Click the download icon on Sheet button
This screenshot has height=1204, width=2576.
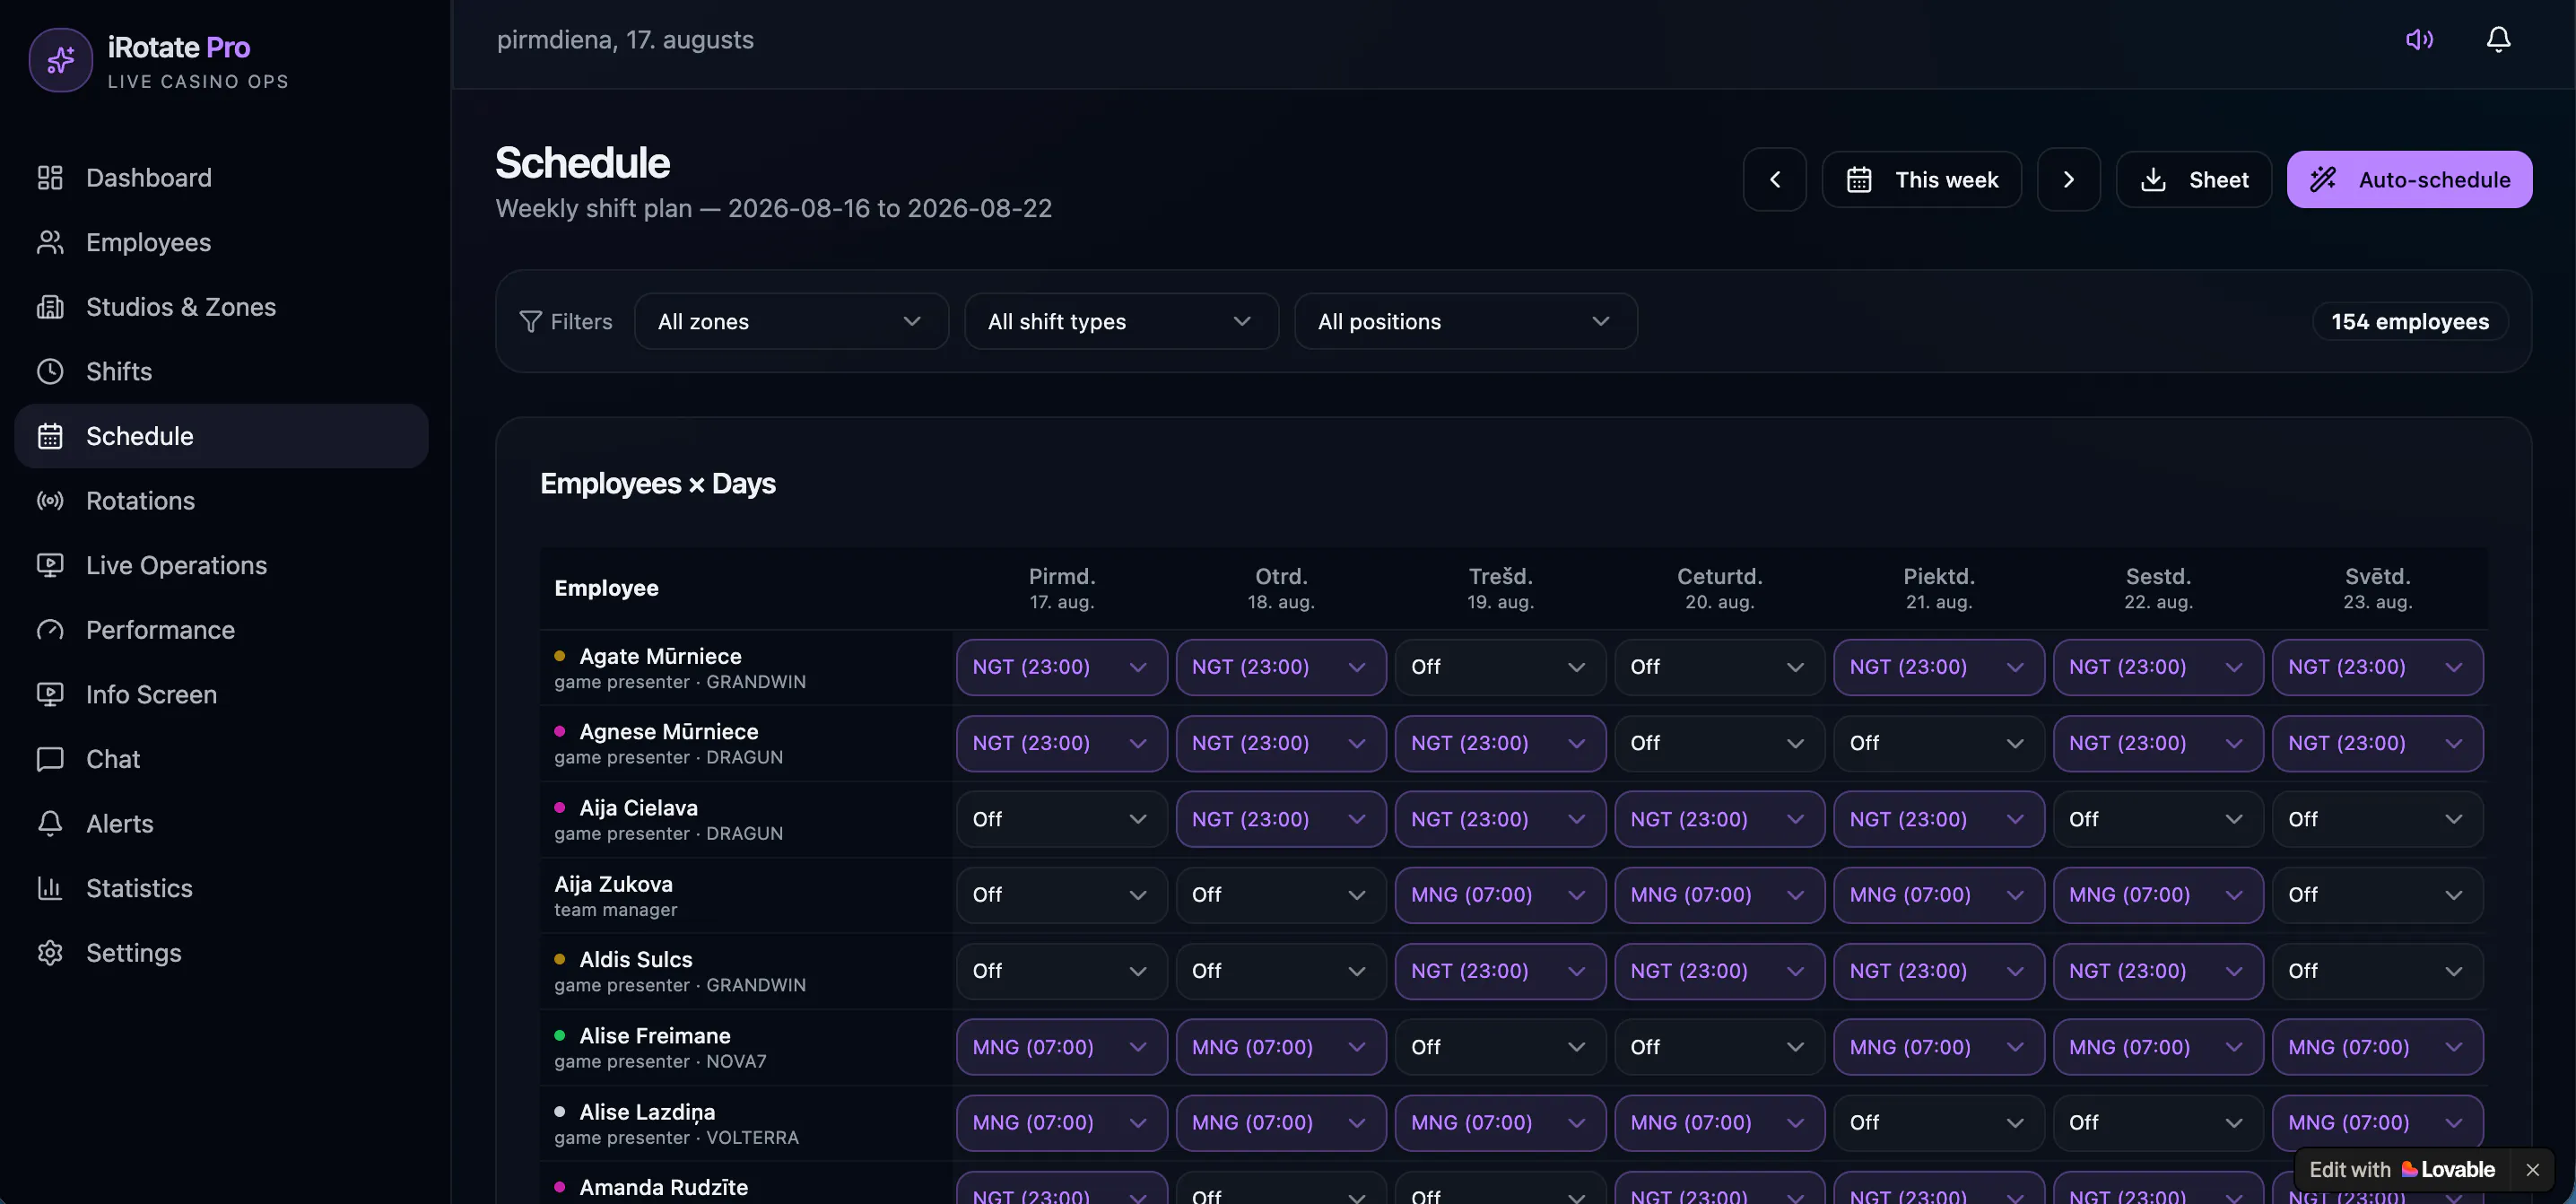coord(2153,180)
